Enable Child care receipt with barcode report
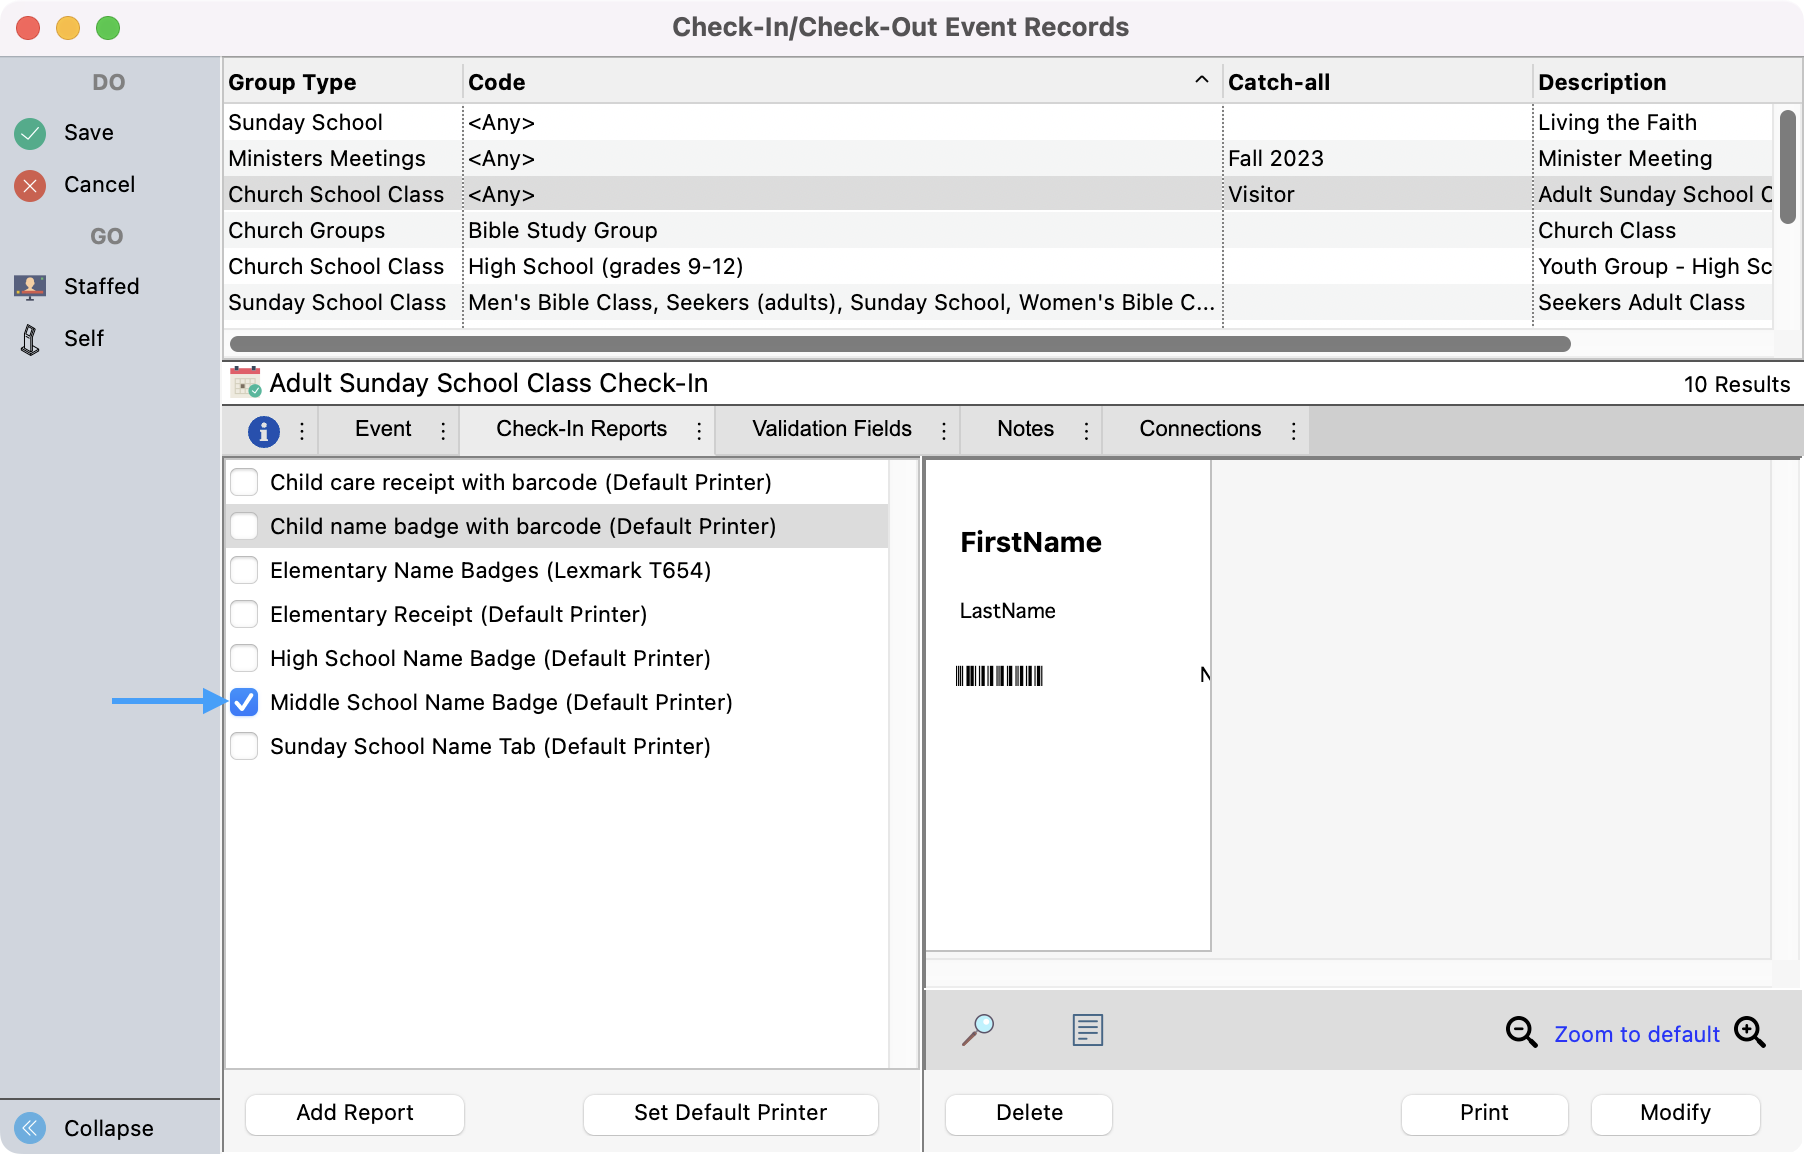The height and width of the screenshot is (1154, 1804). click(x=243, y=482)
